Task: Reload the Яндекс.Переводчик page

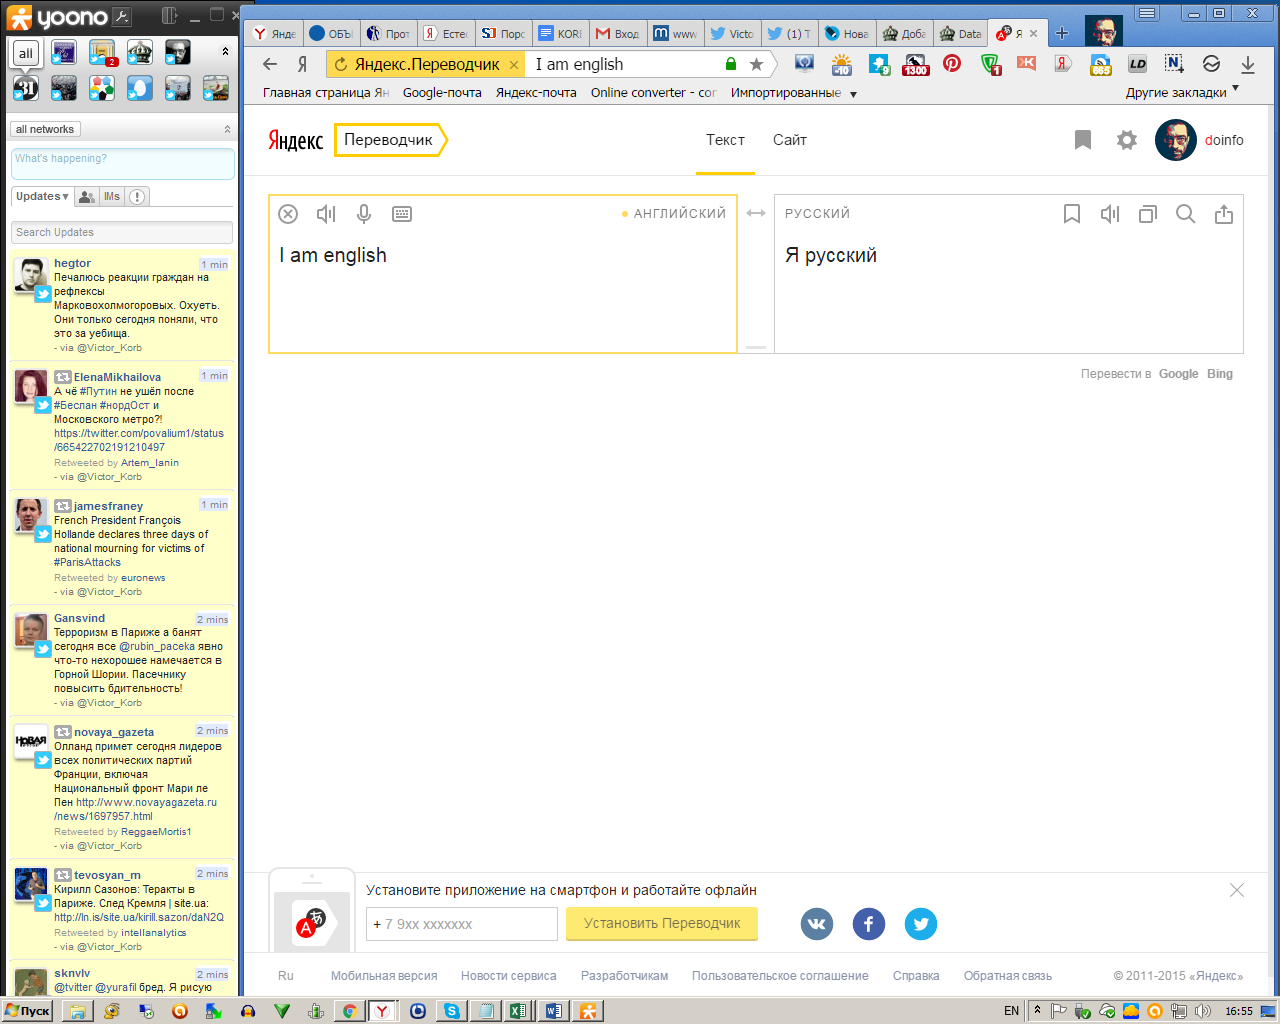Action: (340, 64)
